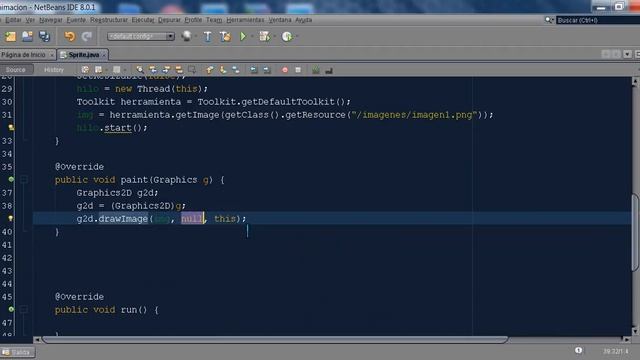Close the Página de Inicio tab
The width and height of the screenshot is (640, 360).
[x=52, y=55]
